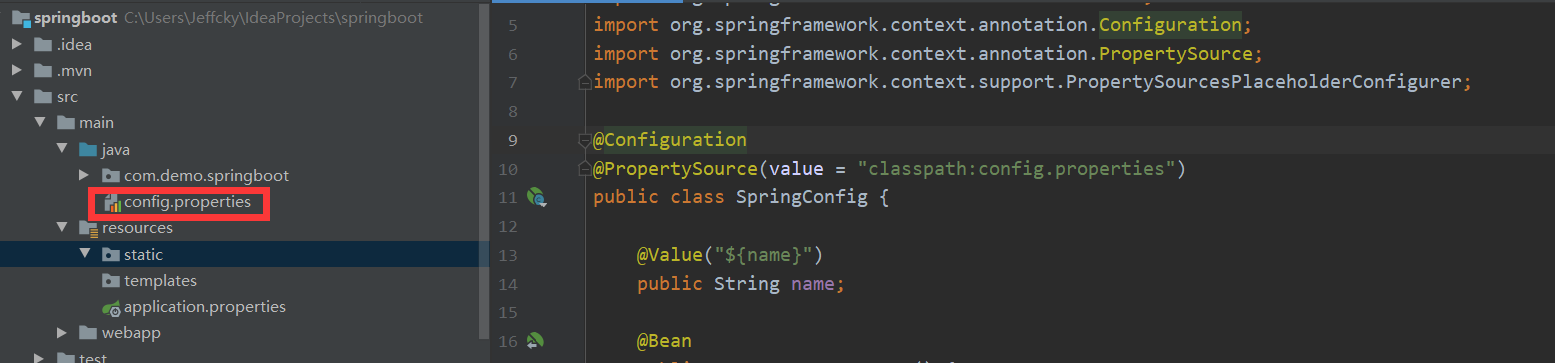
Task: Click the SpringConfig class name
Action: point(801,197)
